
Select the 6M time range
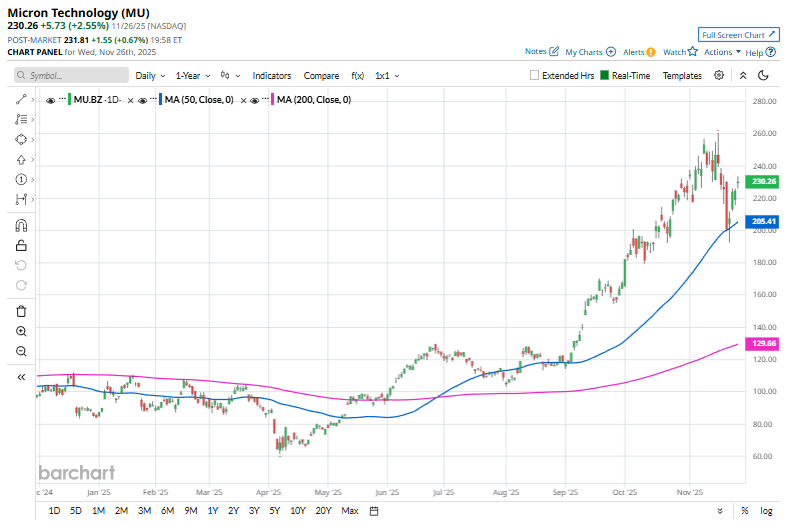[x=167, y=511]
